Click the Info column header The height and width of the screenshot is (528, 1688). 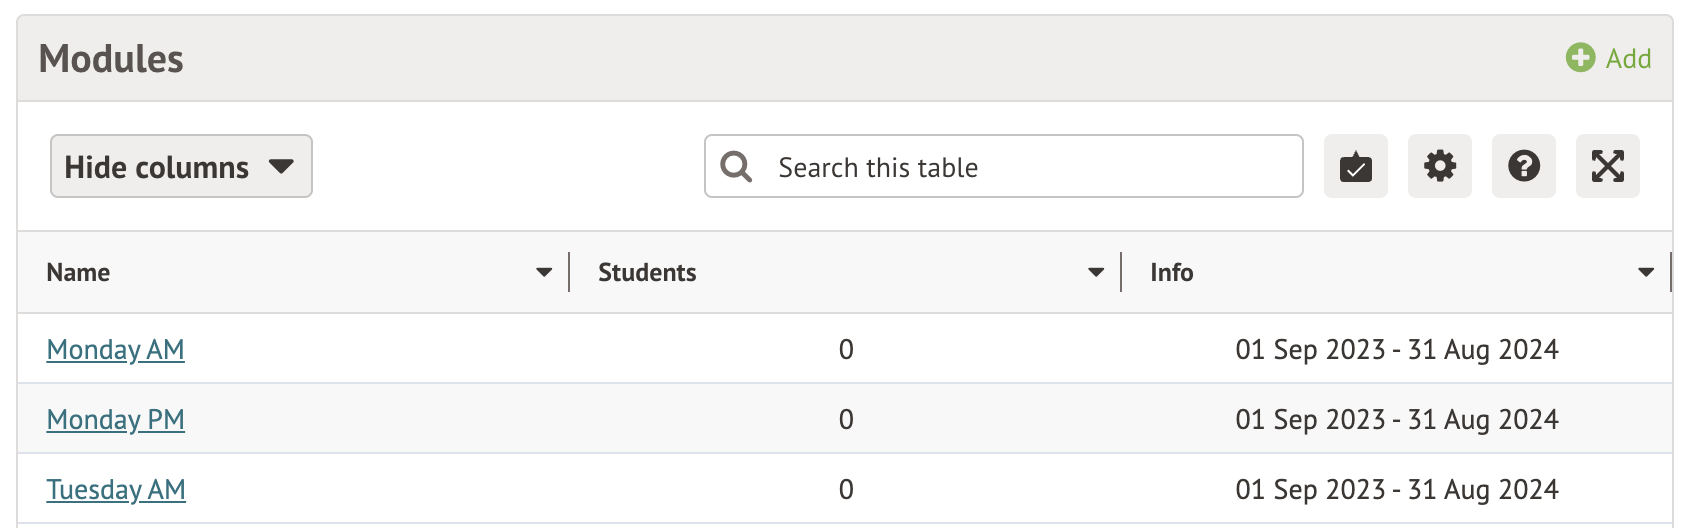(x=1171, y=272)
